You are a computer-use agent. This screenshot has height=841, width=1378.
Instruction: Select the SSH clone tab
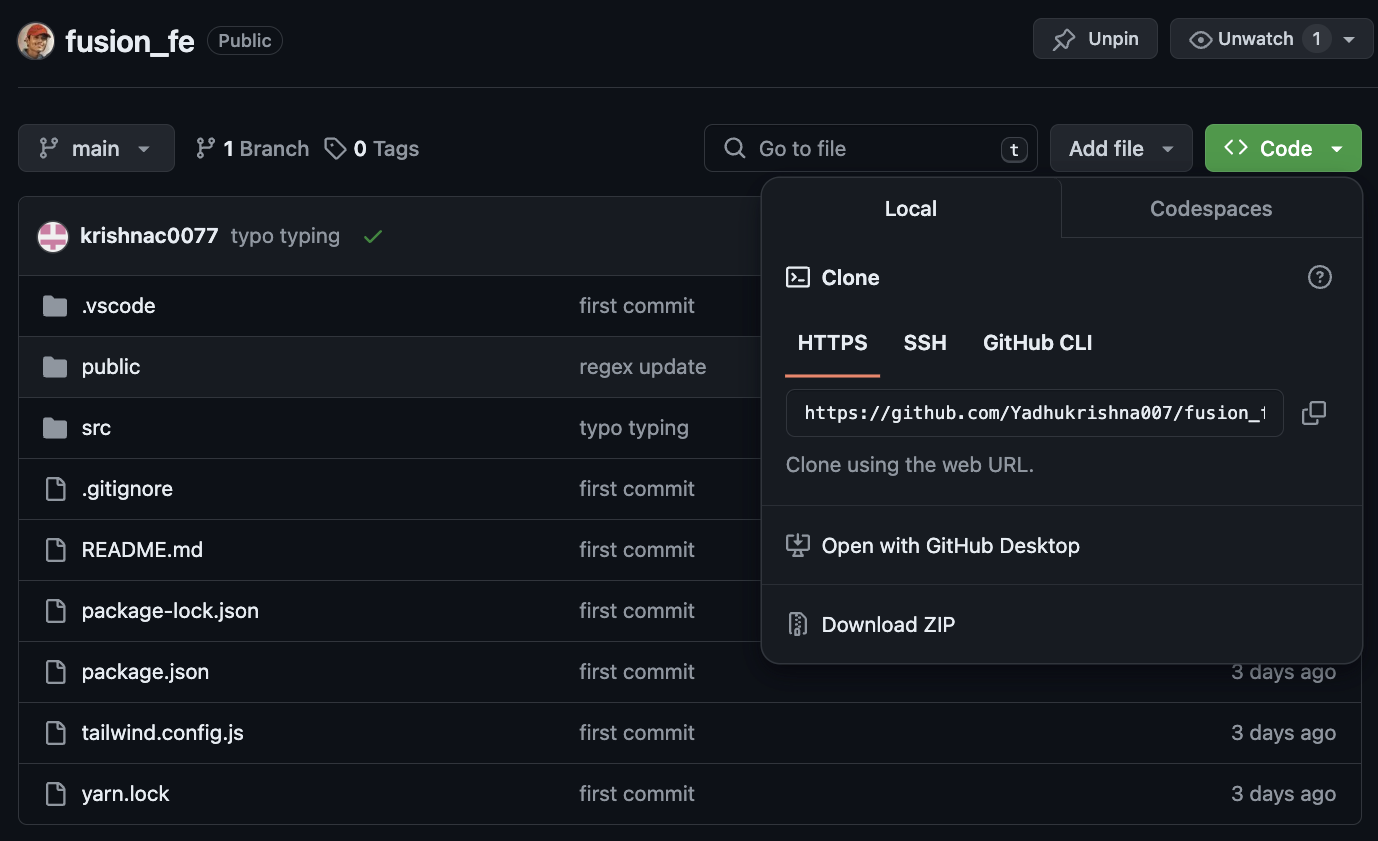925,343
